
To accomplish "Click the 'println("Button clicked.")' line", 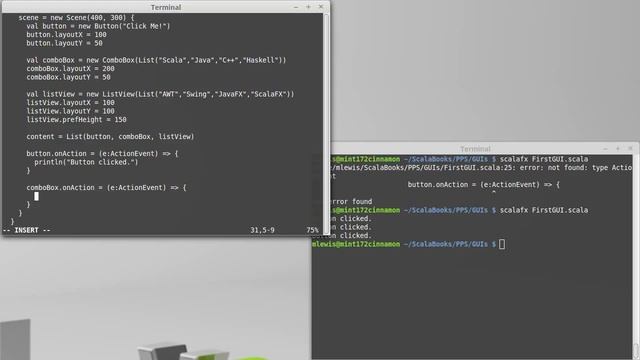I will [x=86, y=162].
